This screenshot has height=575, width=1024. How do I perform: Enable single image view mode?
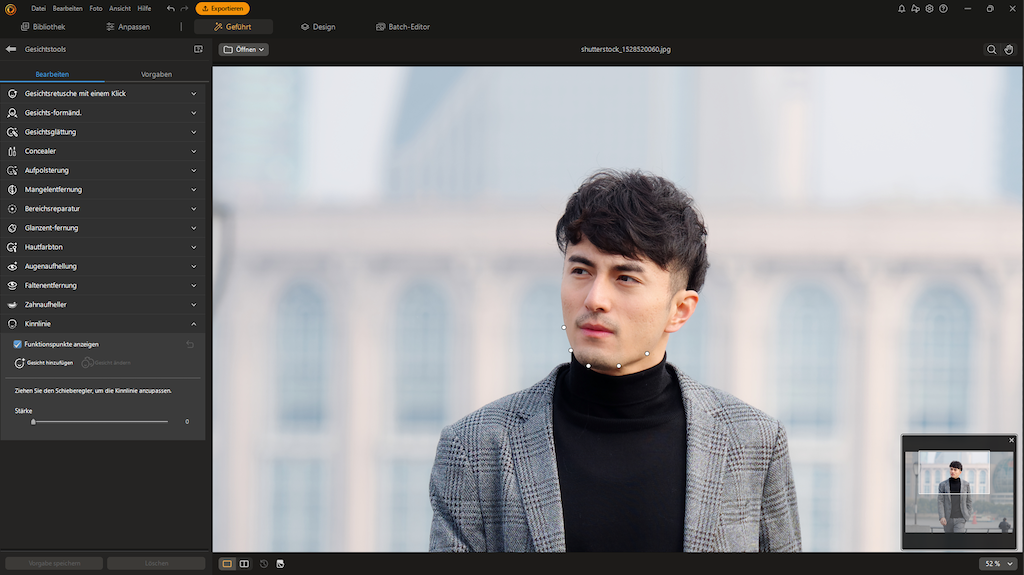[x=227, y=564]
